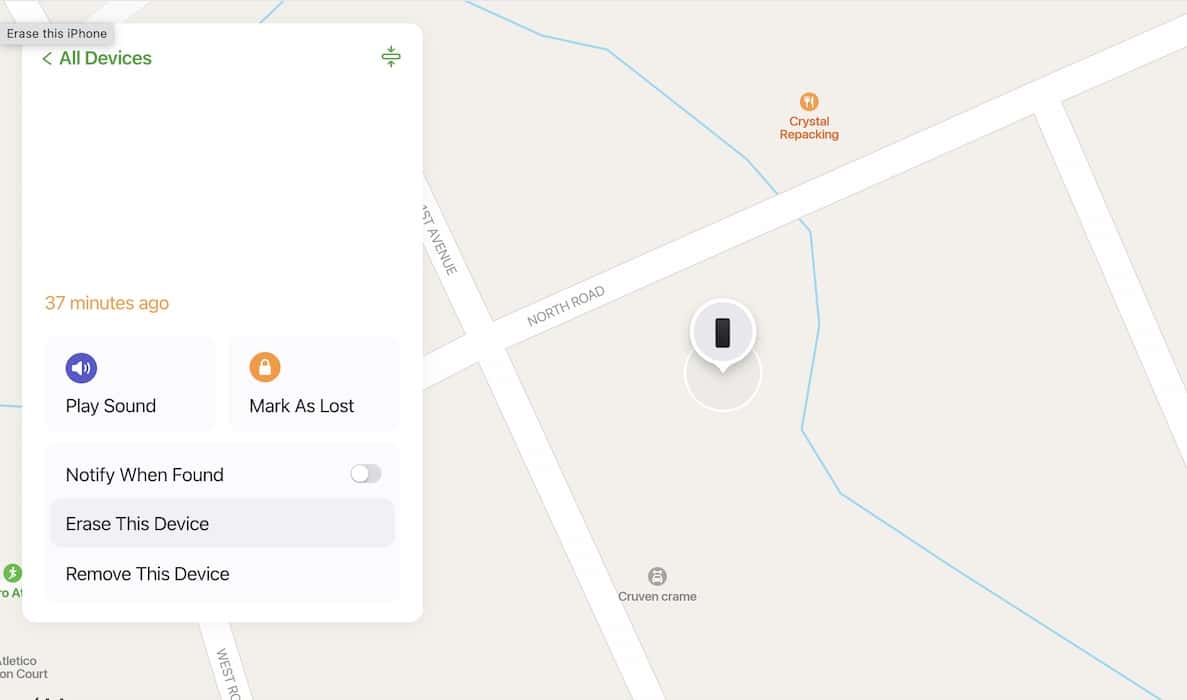
Task: Go back via the All Devices chevron
Action: coord(47,58)
